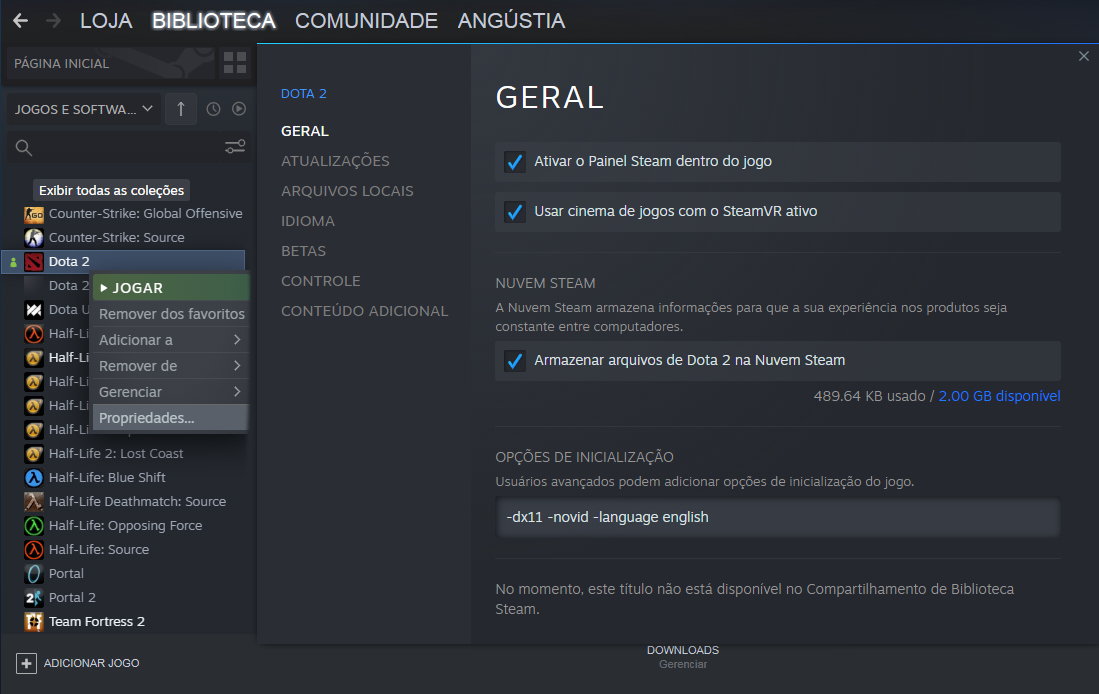This screenshot has height=694, width=1099.
Task: Click the Team Fortress 2 icon
Action: coord(34,622)
